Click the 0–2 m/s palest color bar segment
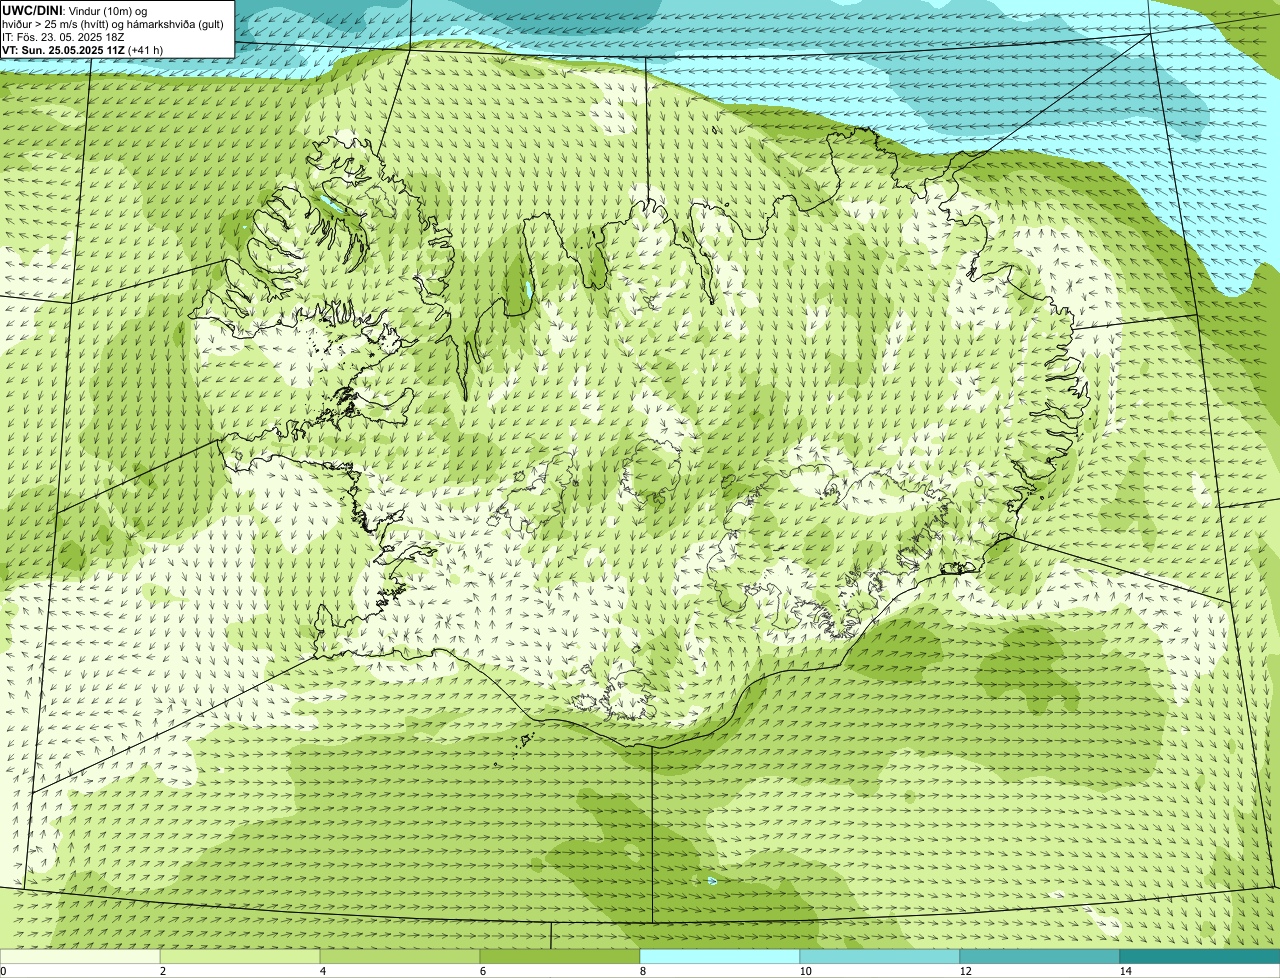The width and height of the screenshot is (1280, 978). click(80, 956)
